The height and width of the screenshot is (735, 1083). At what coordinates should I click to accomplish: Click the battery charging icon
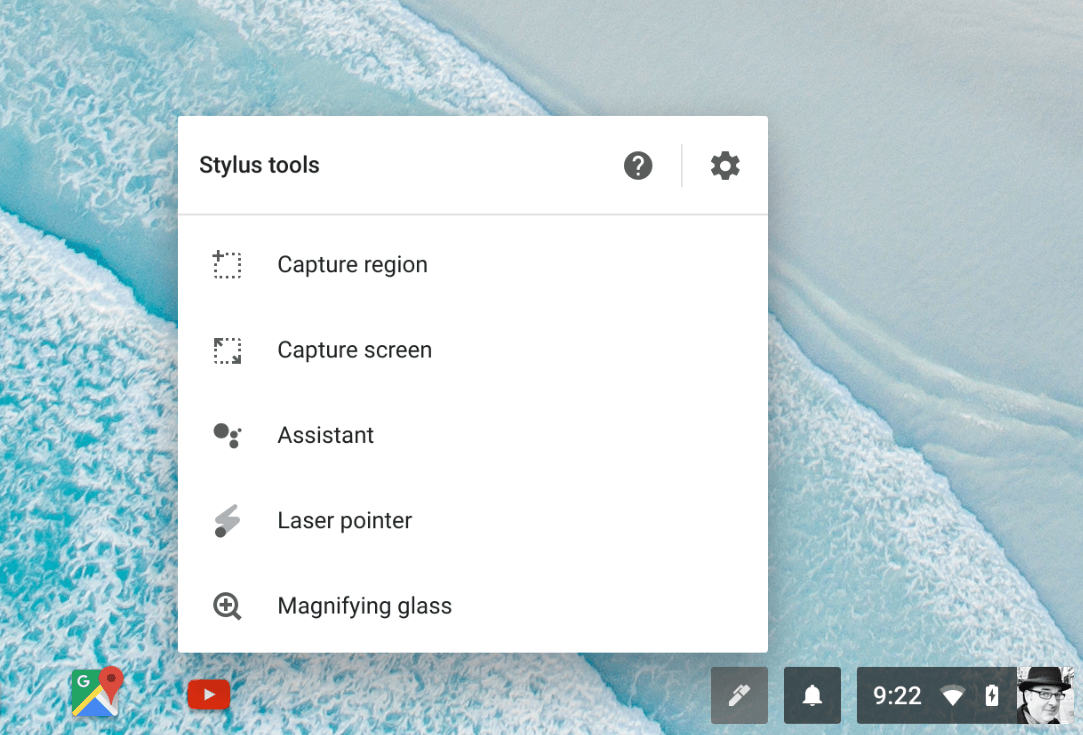(x=992, y=695)
